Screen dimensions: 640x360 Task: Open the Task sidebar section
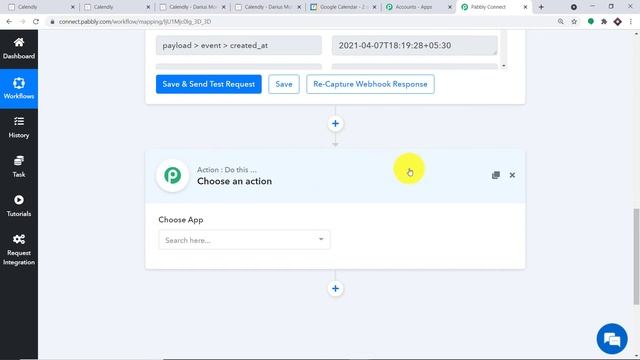(x=19, y=167)
